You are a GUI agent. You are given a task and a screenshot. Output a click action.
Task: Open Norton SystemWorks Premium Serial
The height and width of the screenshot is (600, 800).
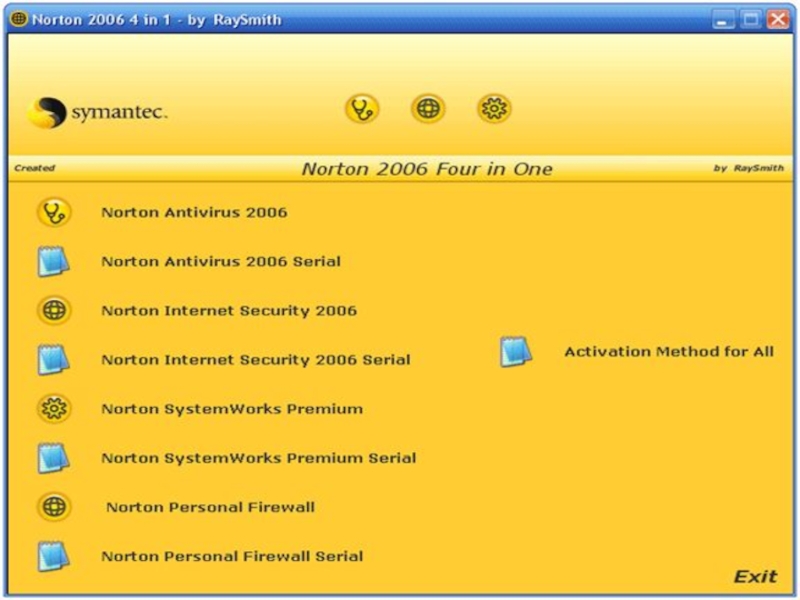(259, 458)
